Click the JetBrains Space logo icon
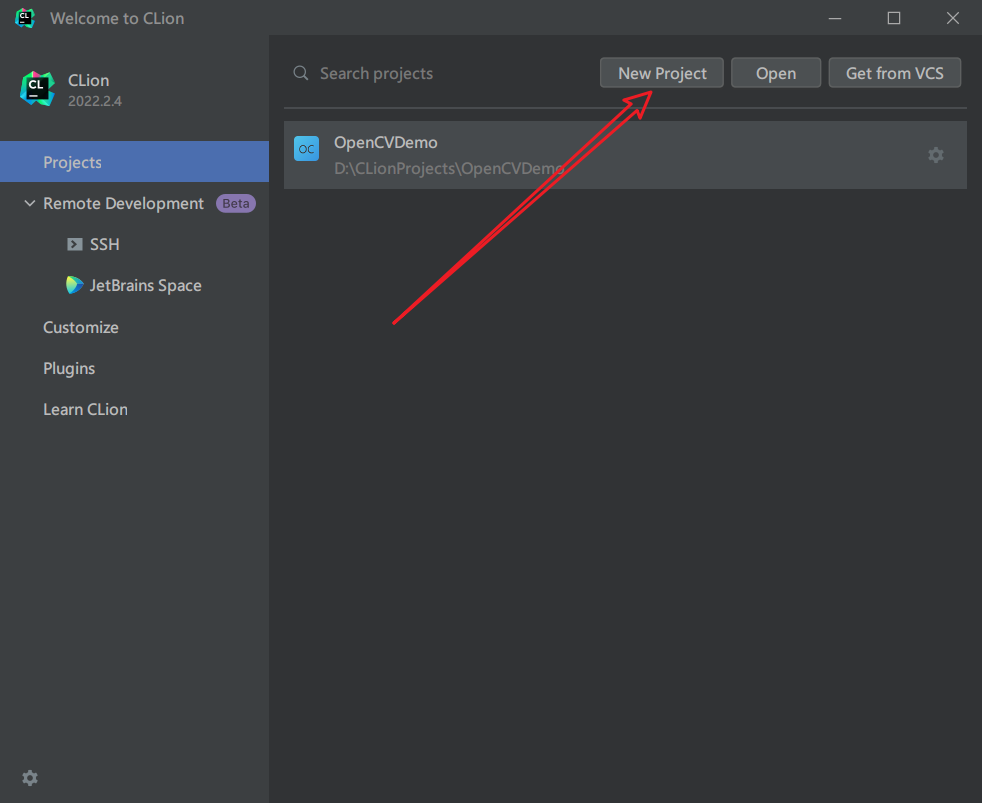 [75, 285]
